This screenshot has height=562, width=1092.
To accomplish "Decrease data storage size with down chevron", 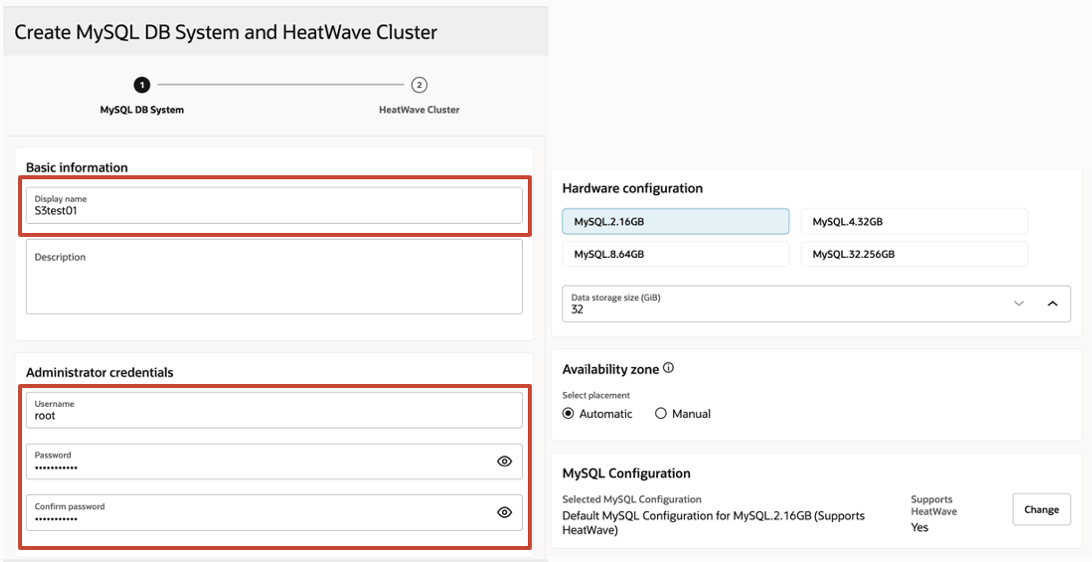I will 1019,303.
